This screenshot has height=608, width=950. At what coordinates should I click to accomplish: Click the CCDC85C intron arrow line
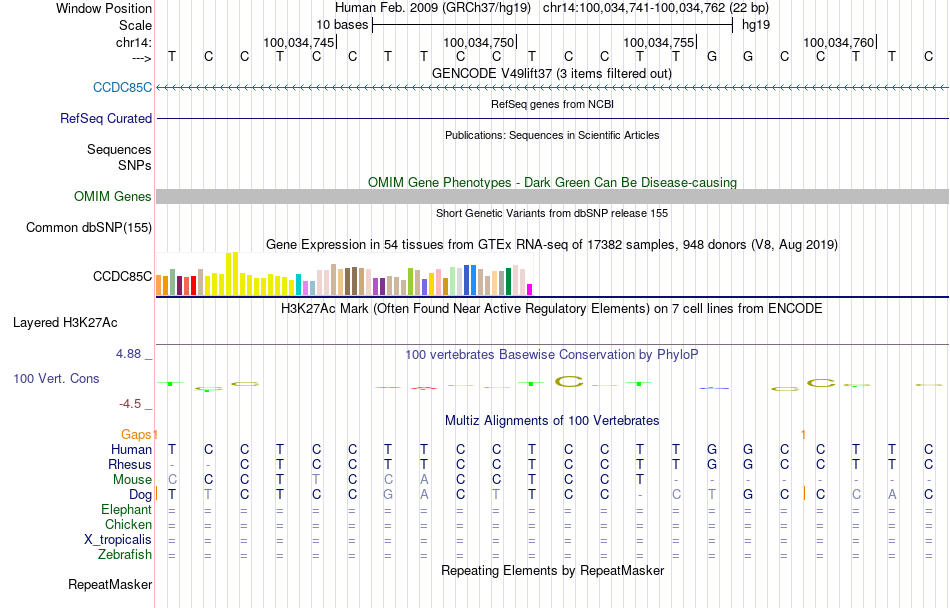click(x=552, y=88)
